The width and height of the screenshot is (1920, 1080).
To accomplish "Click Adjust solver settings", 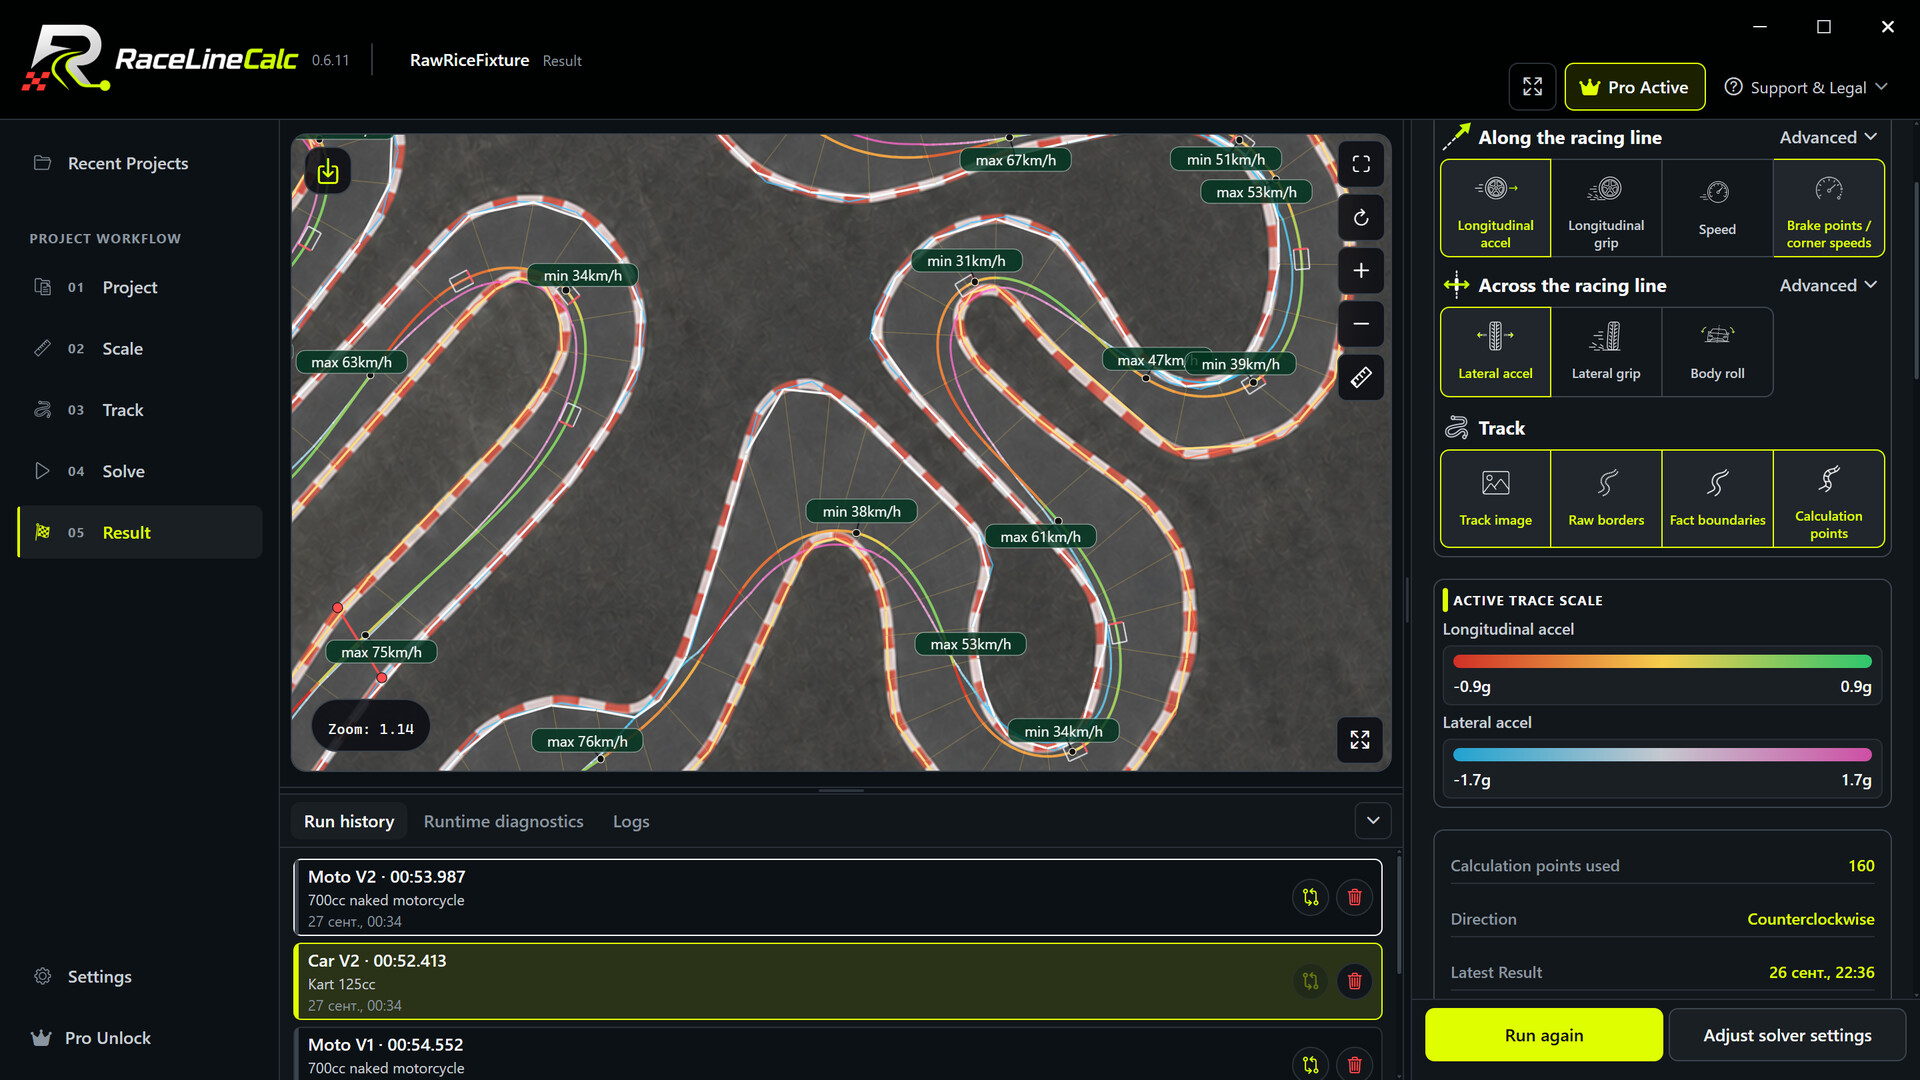I will (x=1787, y=1035).
